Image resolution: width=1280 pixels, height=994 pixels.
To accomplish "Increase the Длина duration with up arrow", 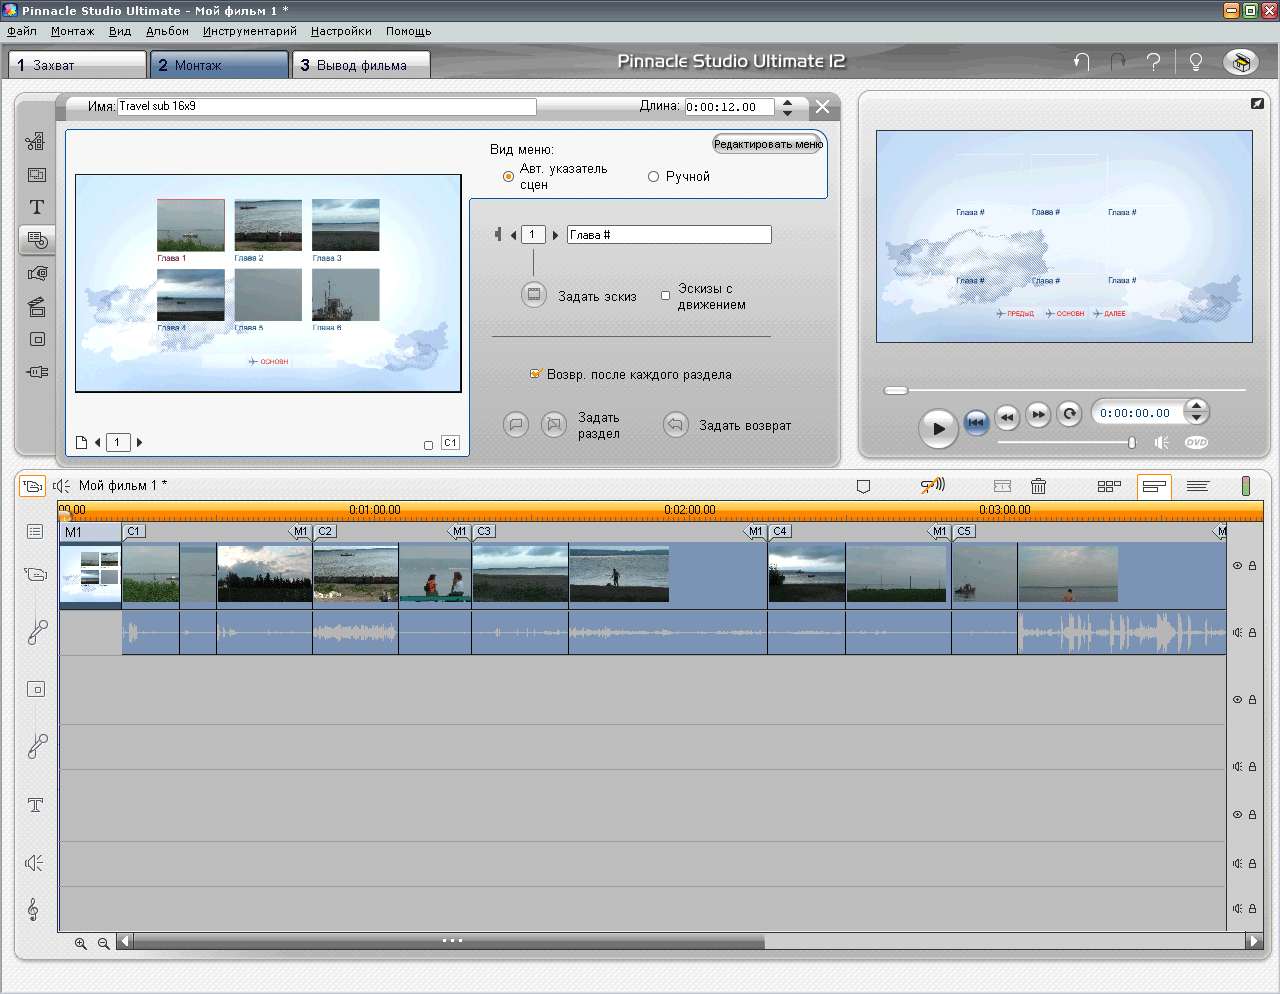I will coord(788,102).
